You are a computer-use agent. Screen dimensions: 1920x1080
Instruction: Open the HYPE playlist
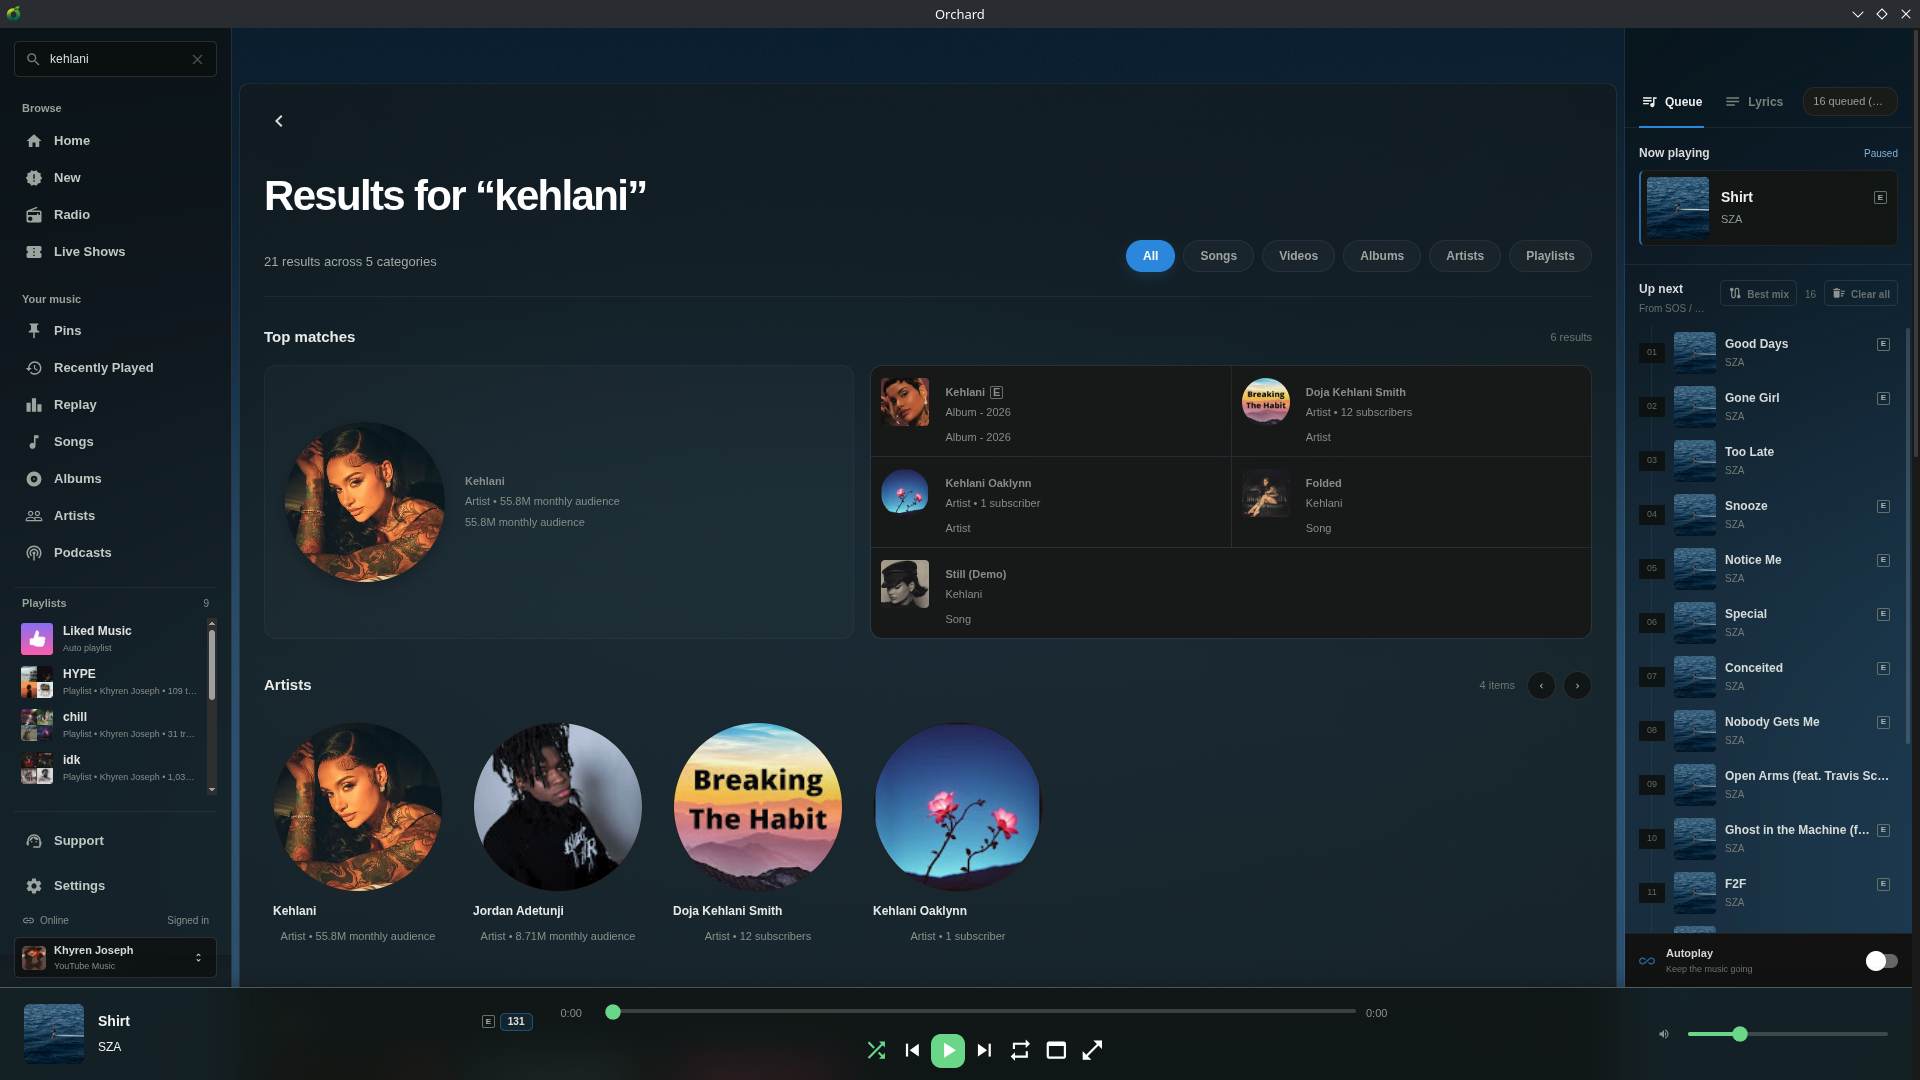tap(111, 682)
